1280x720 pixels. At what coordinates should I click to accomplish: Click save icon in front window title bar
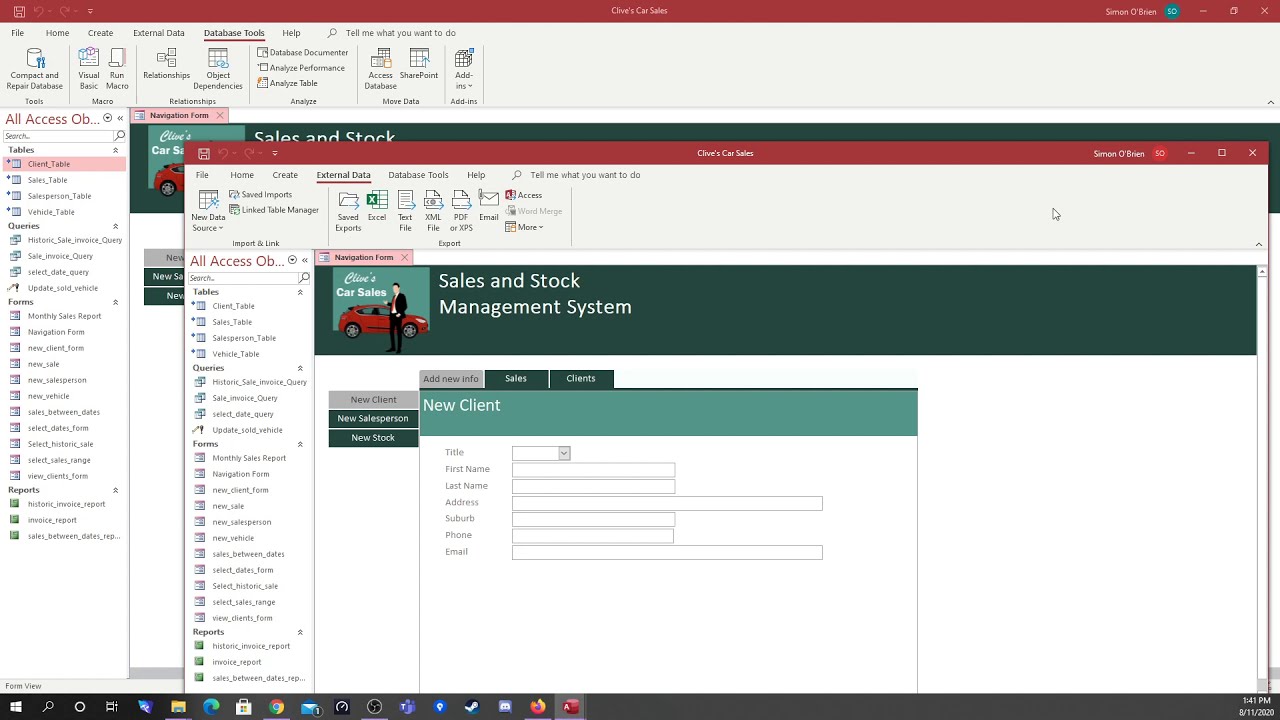(203, 153)
